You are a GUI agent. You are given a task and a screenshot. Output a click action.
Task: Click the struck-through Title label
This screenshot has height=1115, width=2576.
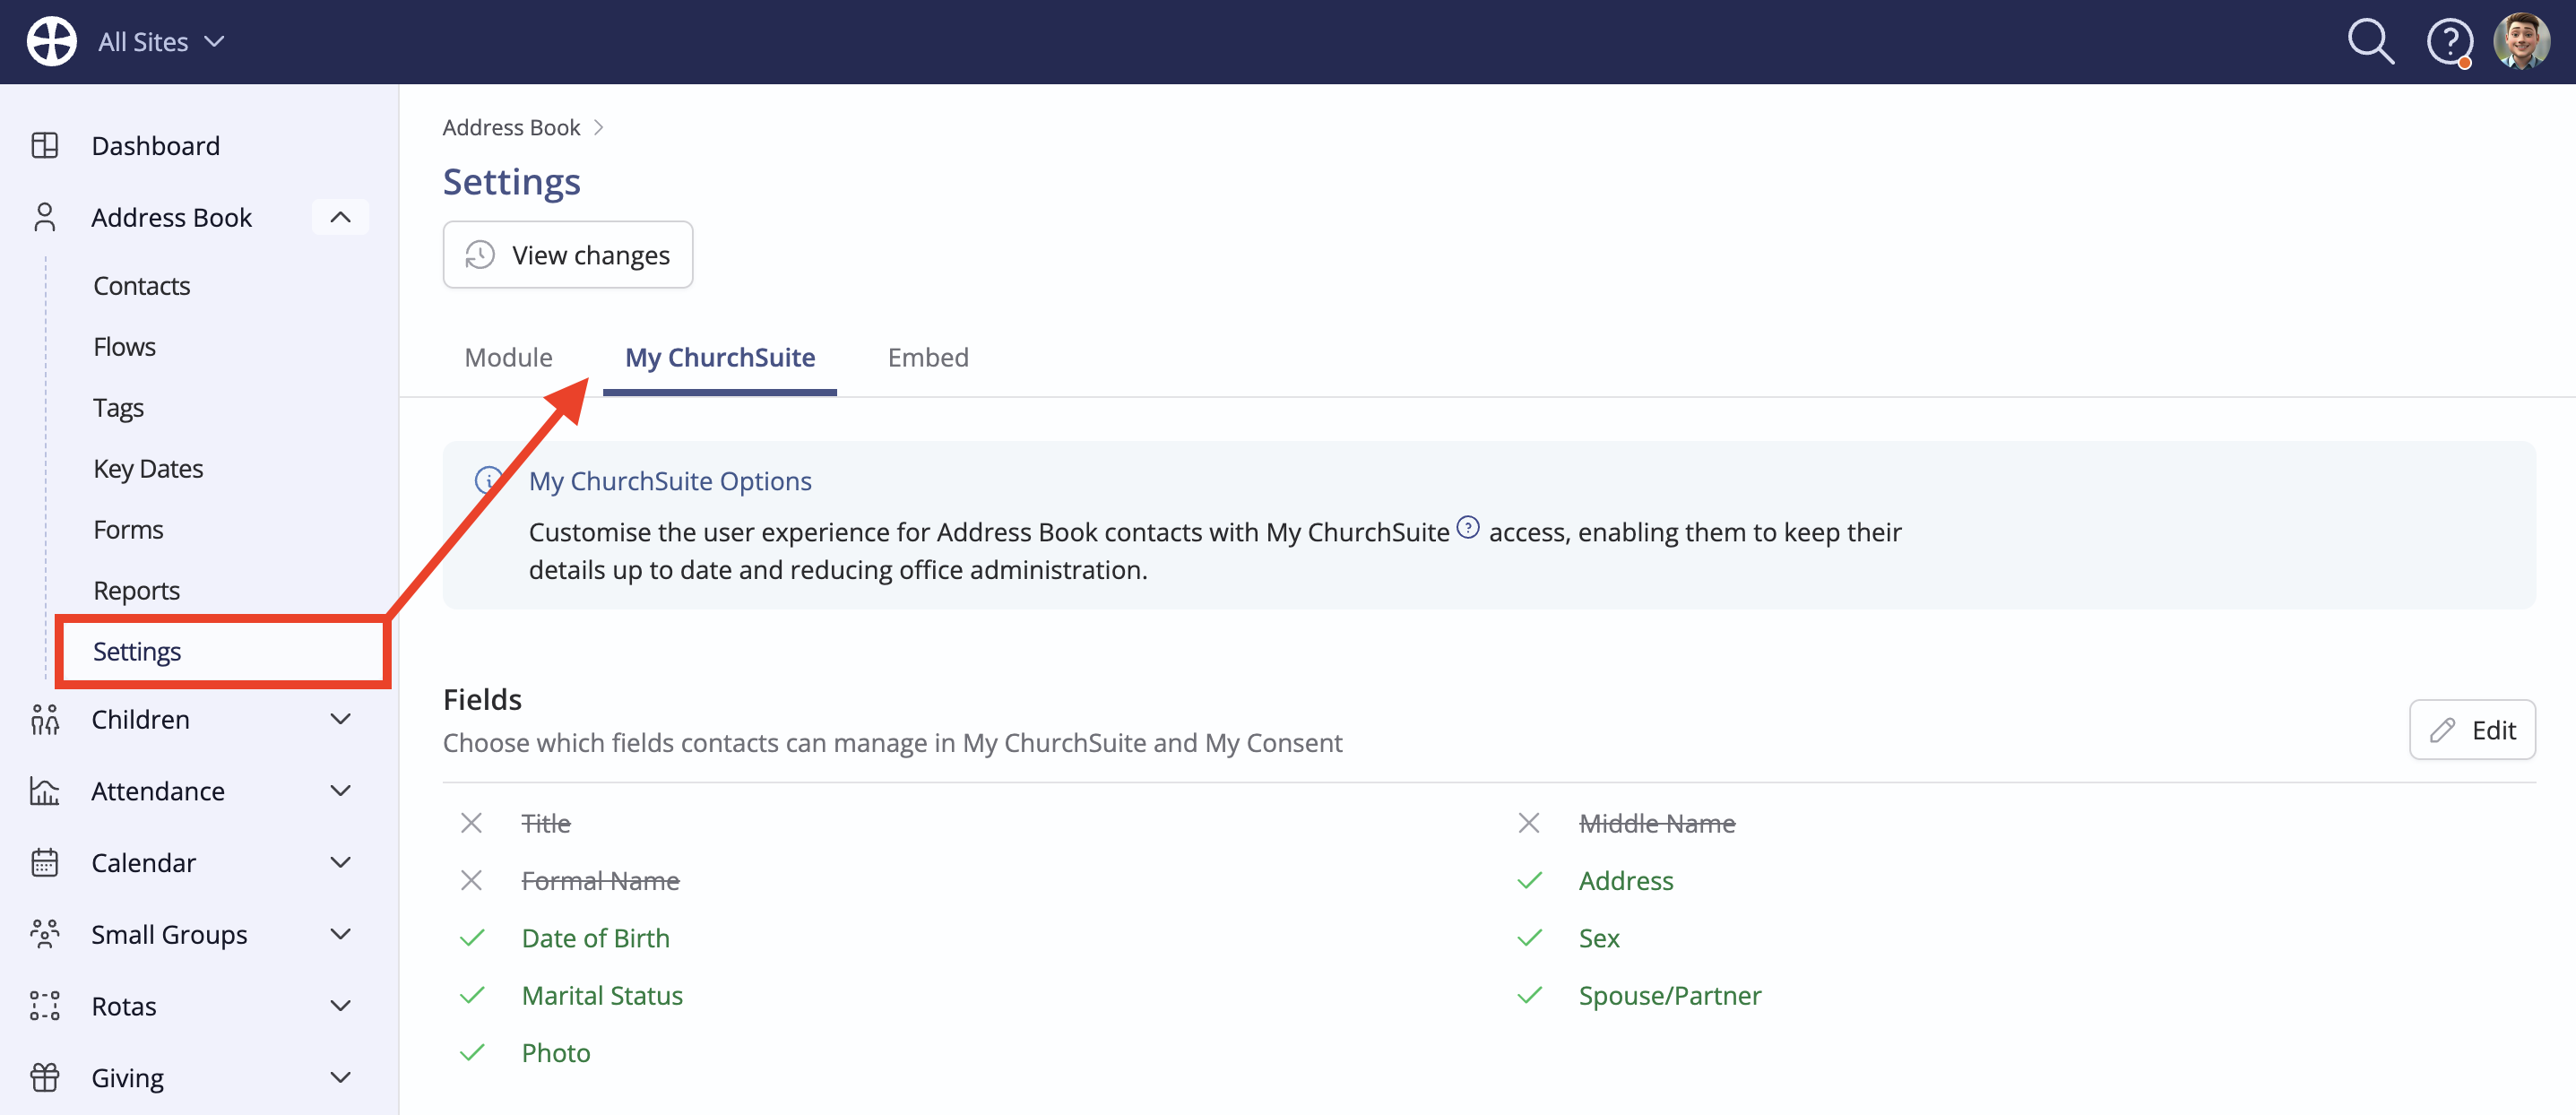coord(546,823)
